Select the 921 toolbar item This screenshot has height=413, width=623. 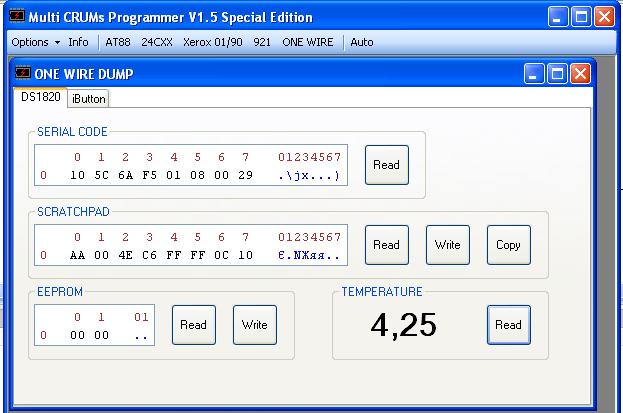[262, 42]
